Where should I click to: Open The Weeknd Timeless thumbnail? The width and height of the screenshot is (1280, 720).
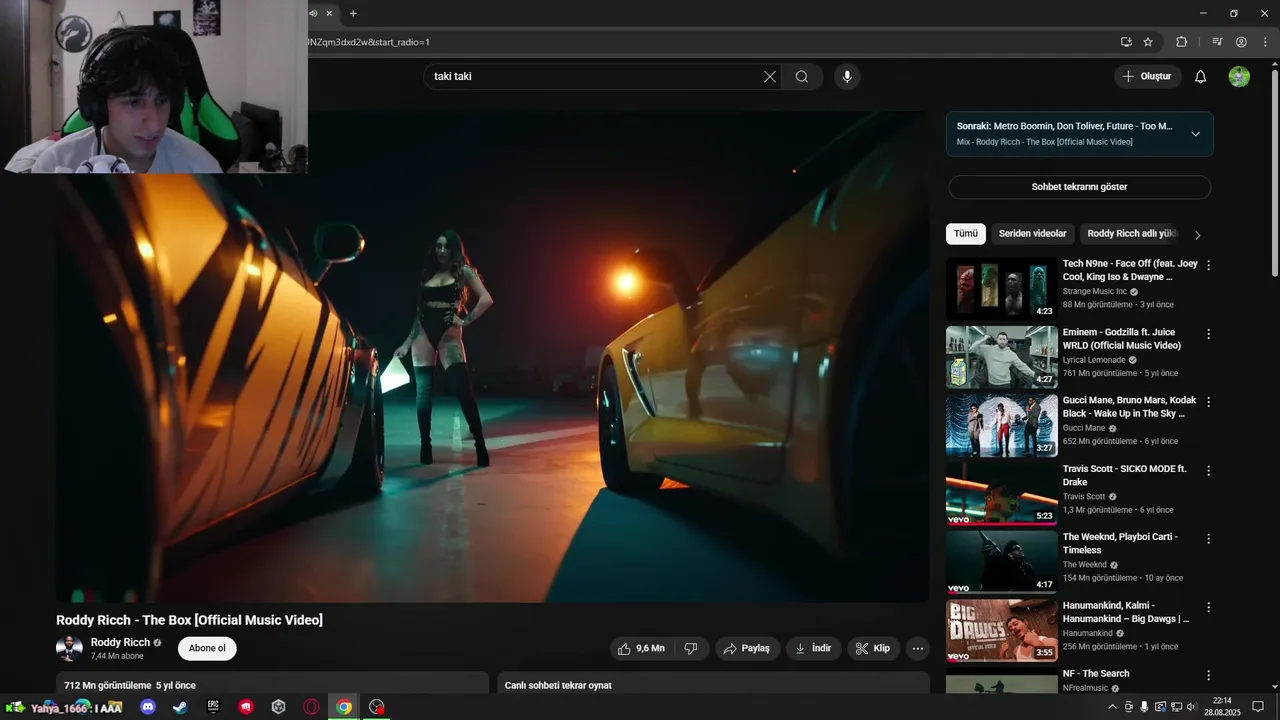(x=1001, y=562)
